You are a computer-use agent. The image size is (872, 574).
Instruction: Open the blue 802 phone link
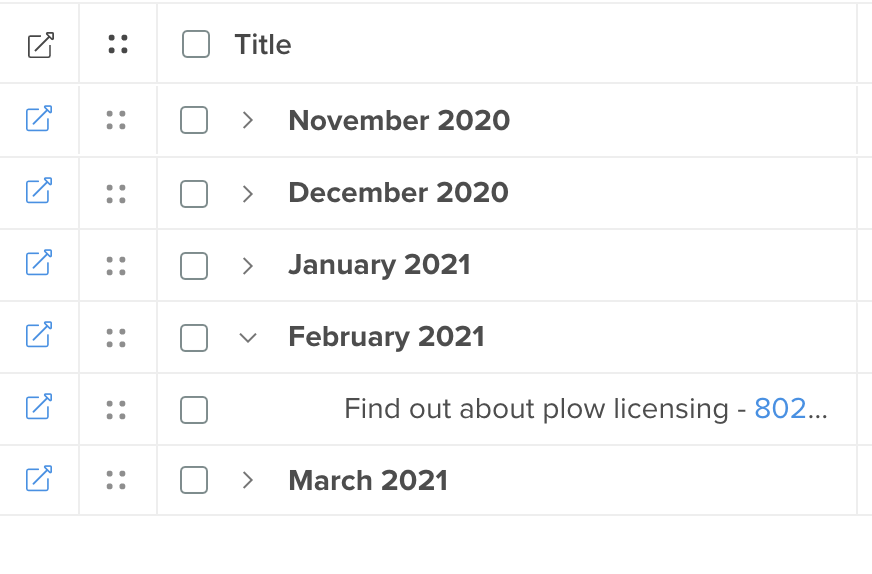[x=780, y=409]
